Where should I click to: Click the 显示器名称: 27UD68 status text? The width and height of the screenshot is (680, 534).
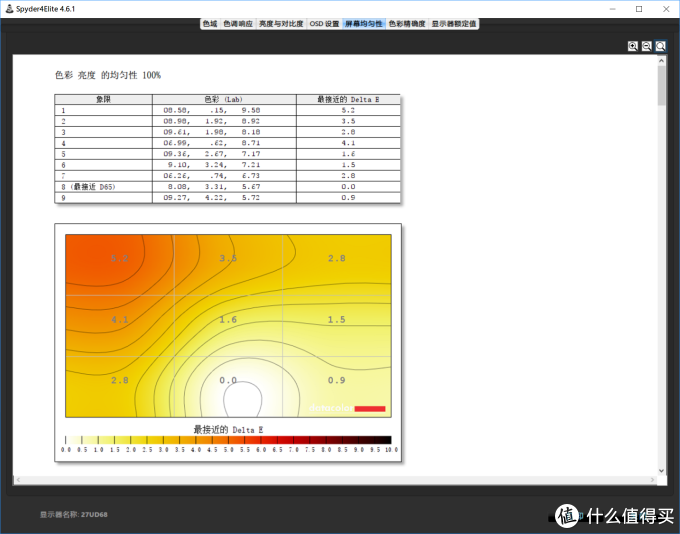pyautogui.click(x=74, y=514)
